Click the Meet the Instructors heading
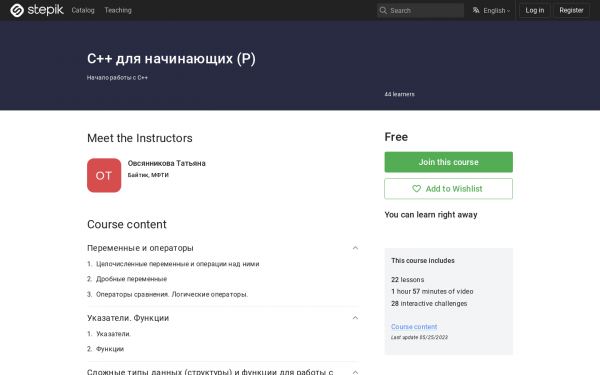This screenshot has width=600, height=375. pos(140,138)
